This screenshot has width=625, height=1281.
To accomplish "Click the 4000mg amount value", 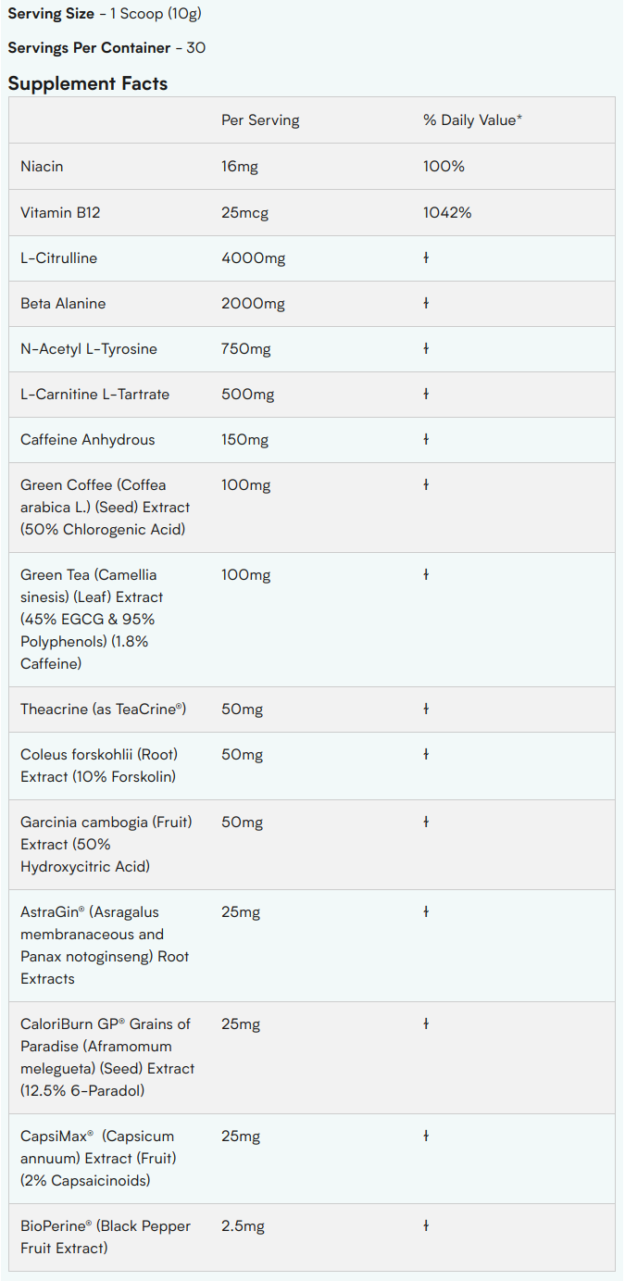I will [x=253, y=258].
